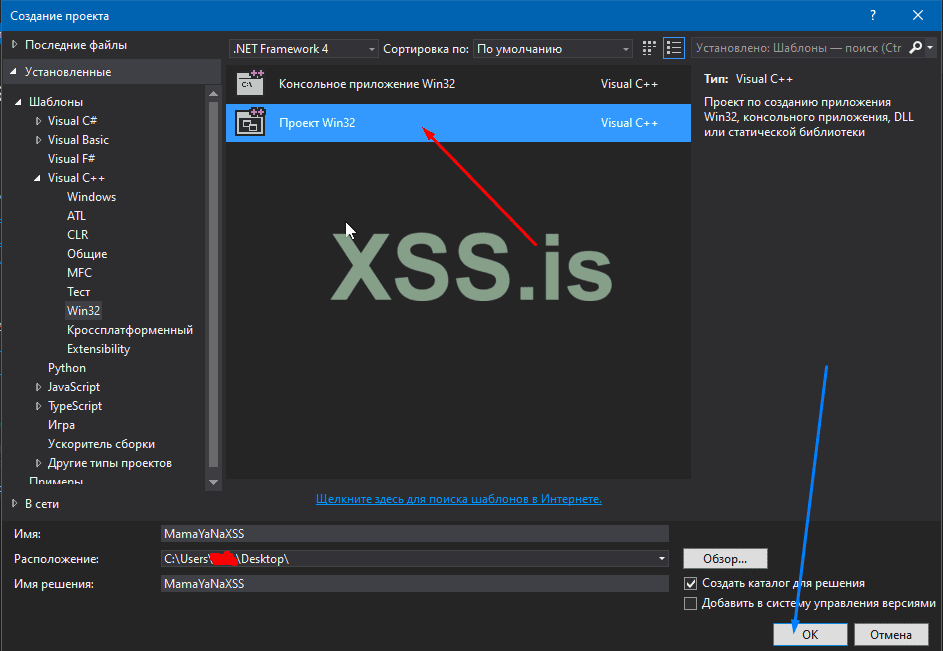Open the .NET Framework 4 dropdown
This screenshot has height=651, width=943.
tap(371, 47)
